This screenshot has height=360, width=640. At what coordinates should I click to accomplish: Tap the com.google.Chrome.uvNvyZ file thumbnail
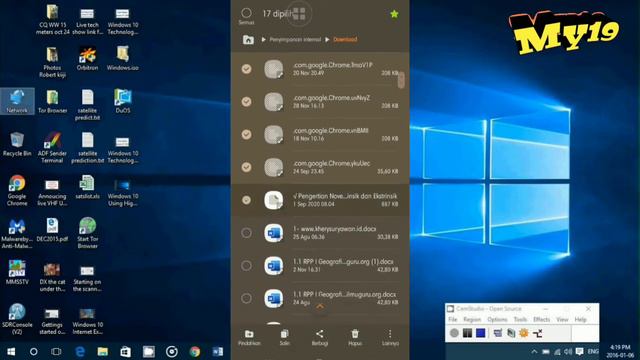pos(273,102)
